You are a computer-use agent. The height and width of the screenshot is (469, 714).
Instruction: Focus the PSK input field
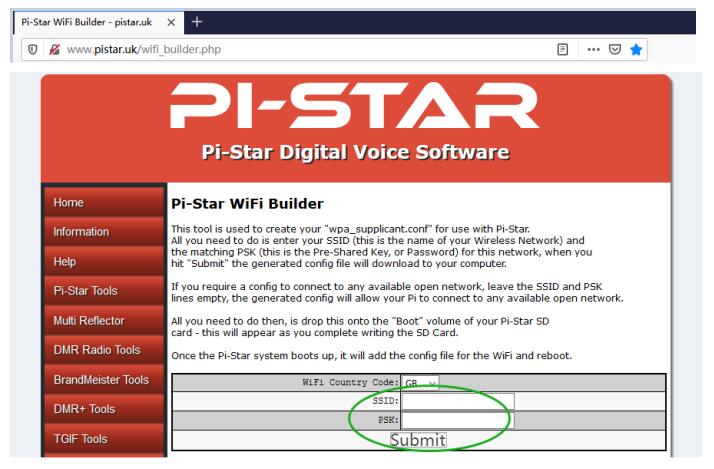click(458, 420)
